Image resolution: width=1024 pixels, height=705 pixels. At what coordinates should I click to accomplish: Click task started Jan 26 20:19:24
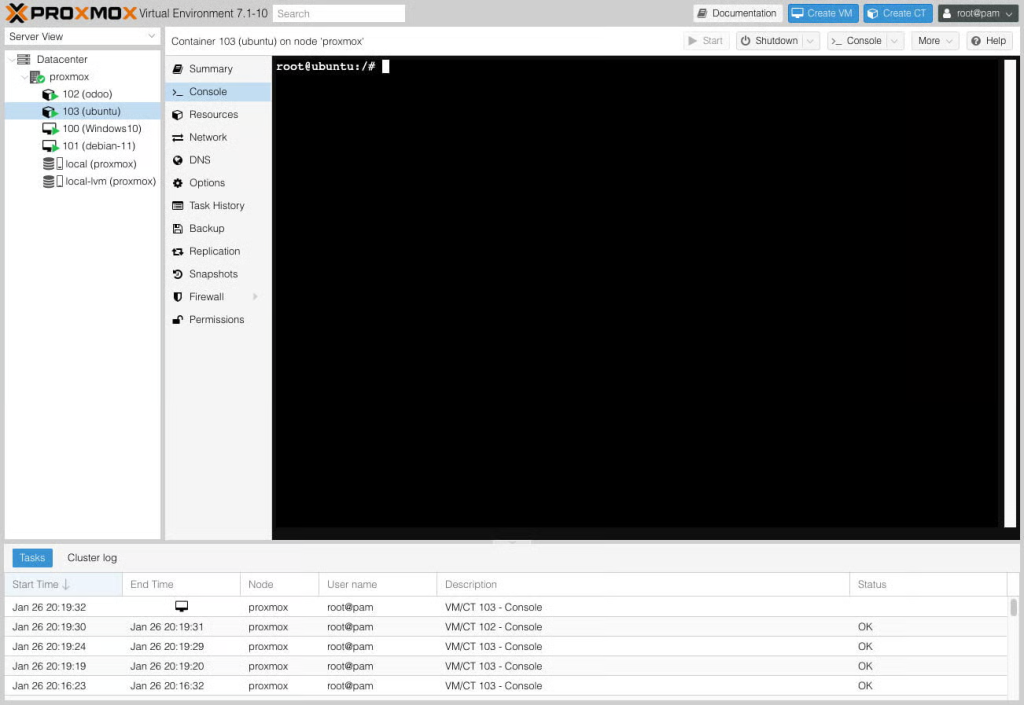click(x=507, y=646)
